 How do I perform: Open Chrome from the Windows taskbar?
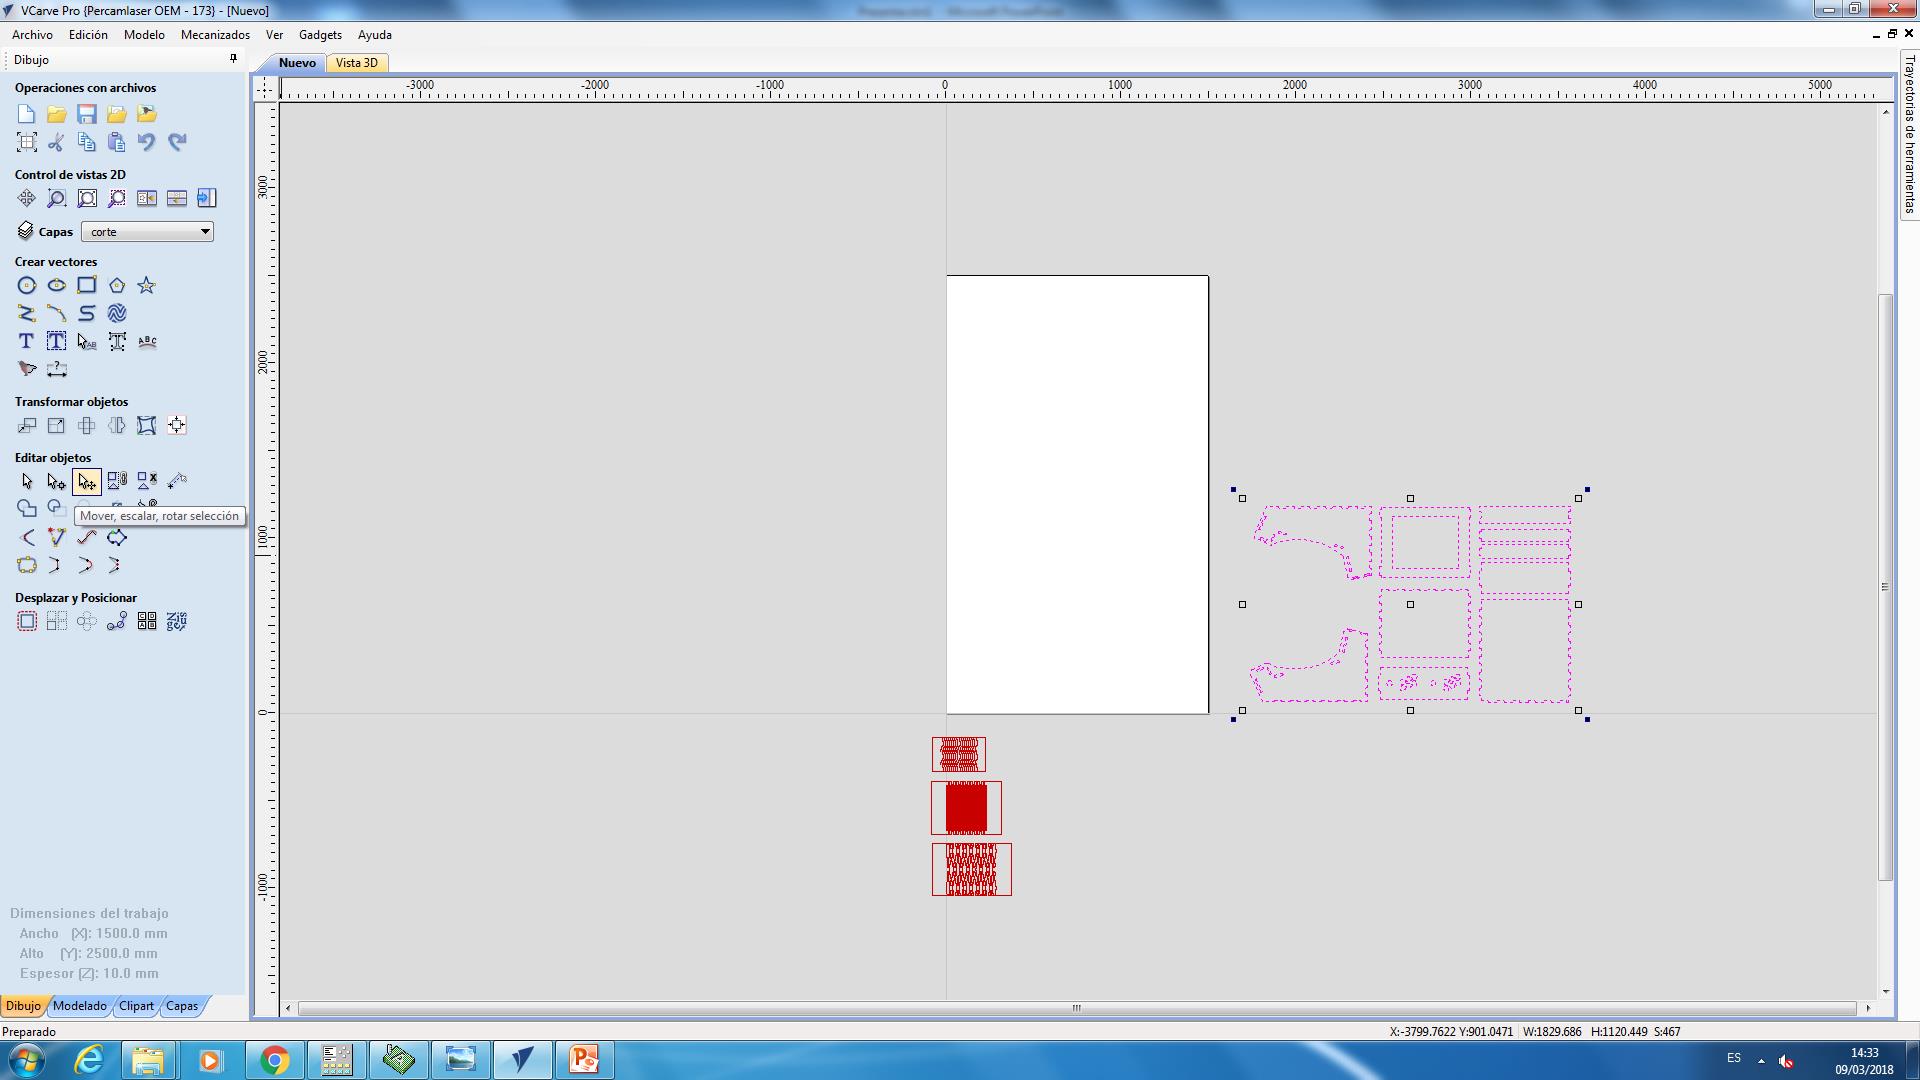click(x=274, y=1060)
